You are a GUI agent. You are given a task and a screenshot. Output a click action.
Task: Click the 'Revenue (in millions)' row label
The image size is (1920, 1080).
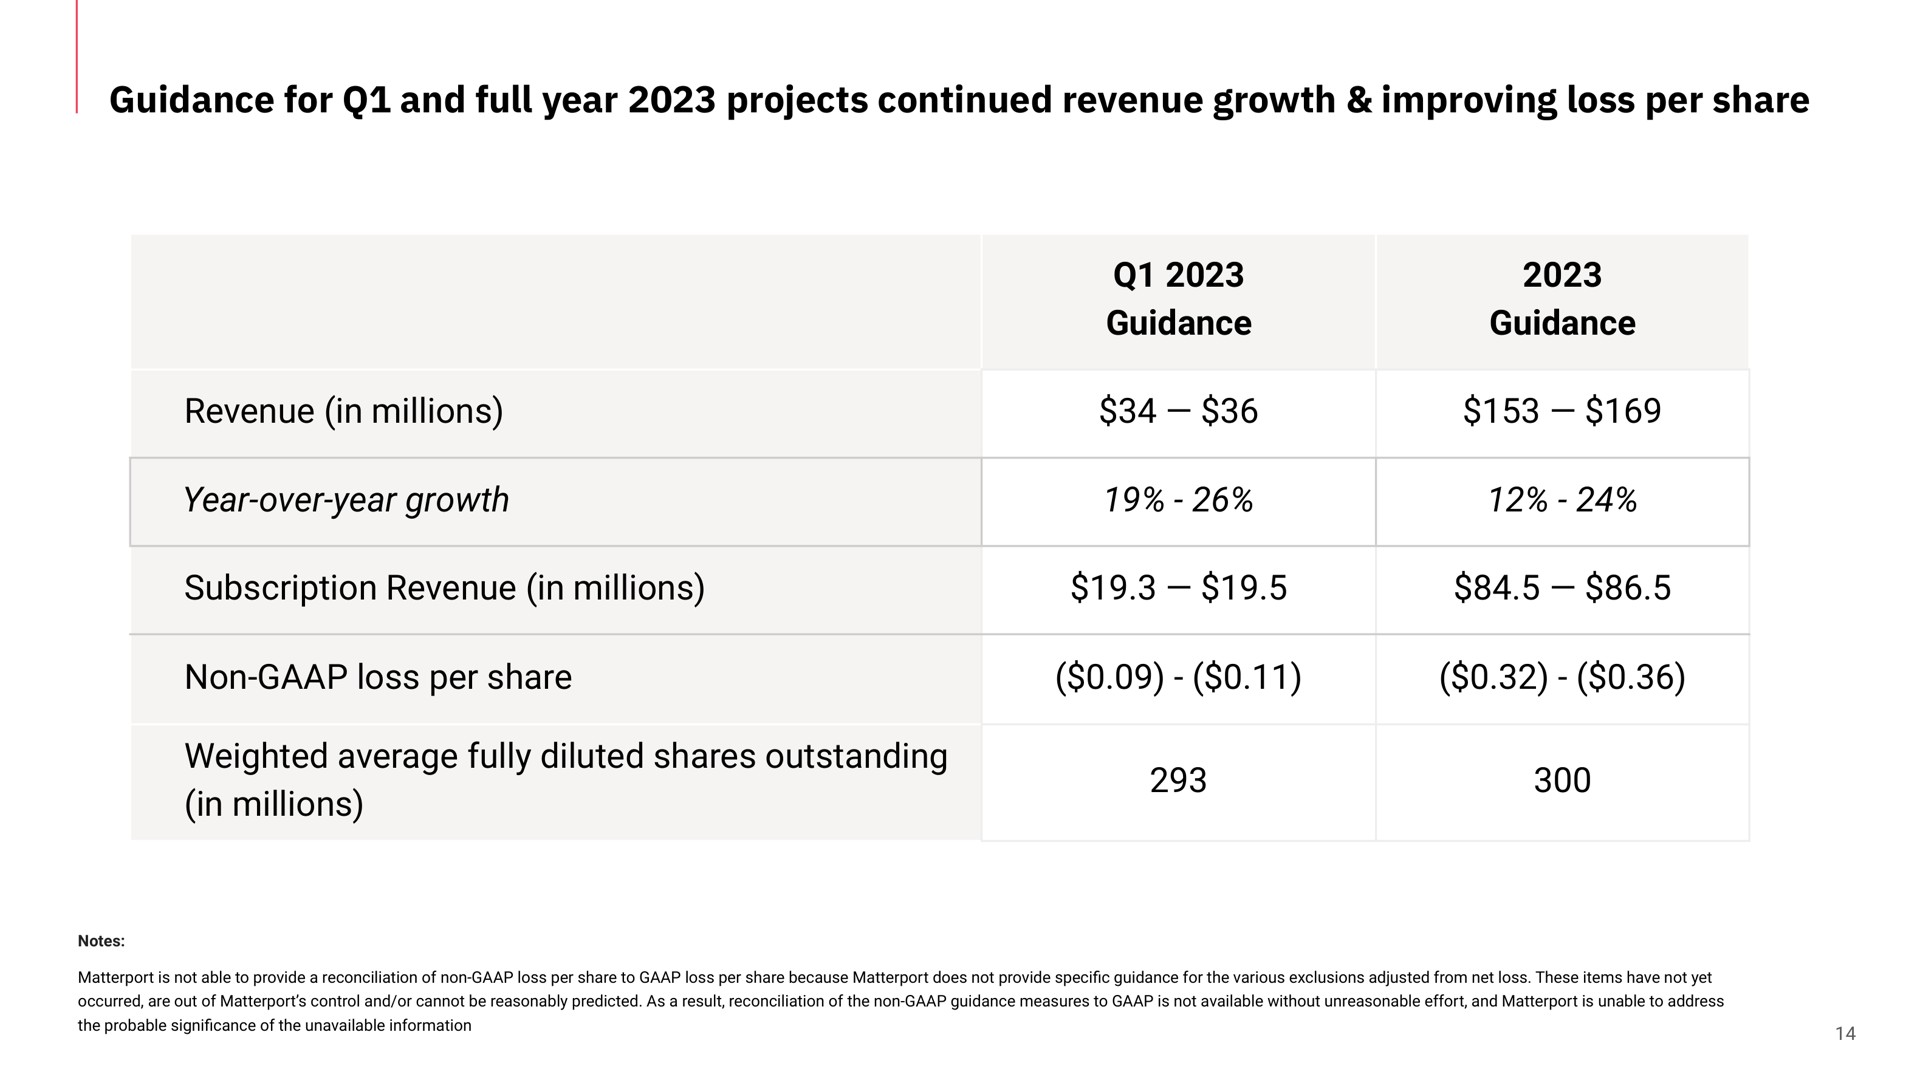[344, 411]
